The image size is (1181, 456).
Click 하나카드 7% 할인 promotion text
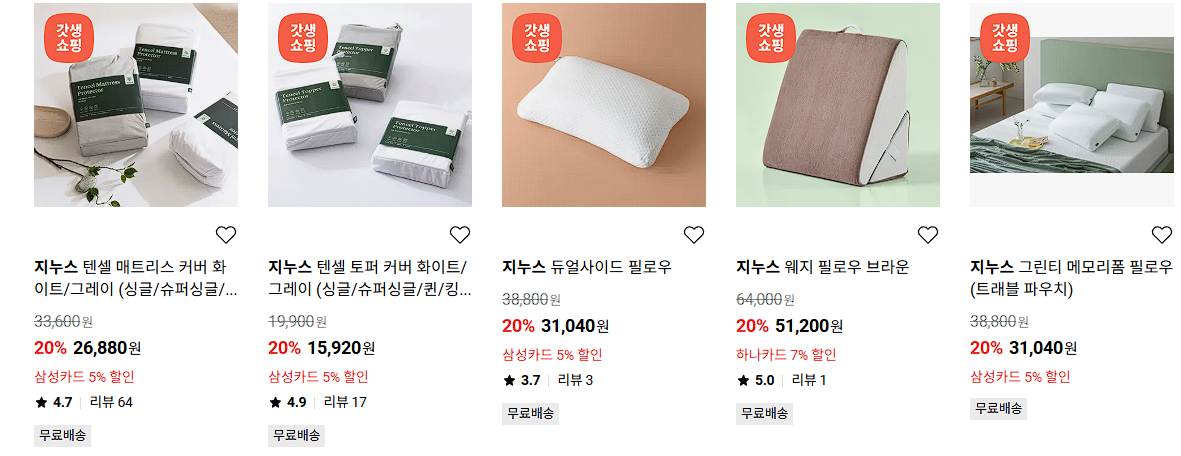(x=786, y=355)
